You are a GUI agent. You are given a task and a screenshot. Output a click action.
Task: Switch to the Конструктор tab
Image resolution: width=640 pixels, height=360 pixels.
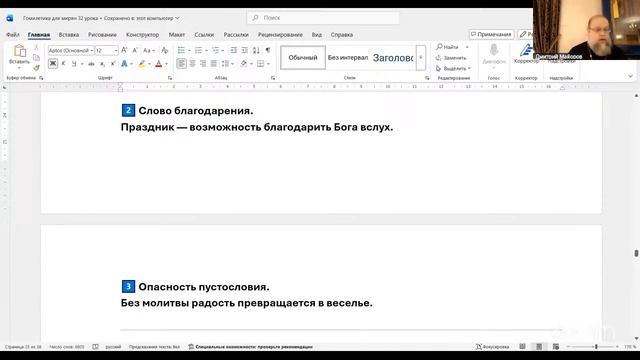pos(142,35)
